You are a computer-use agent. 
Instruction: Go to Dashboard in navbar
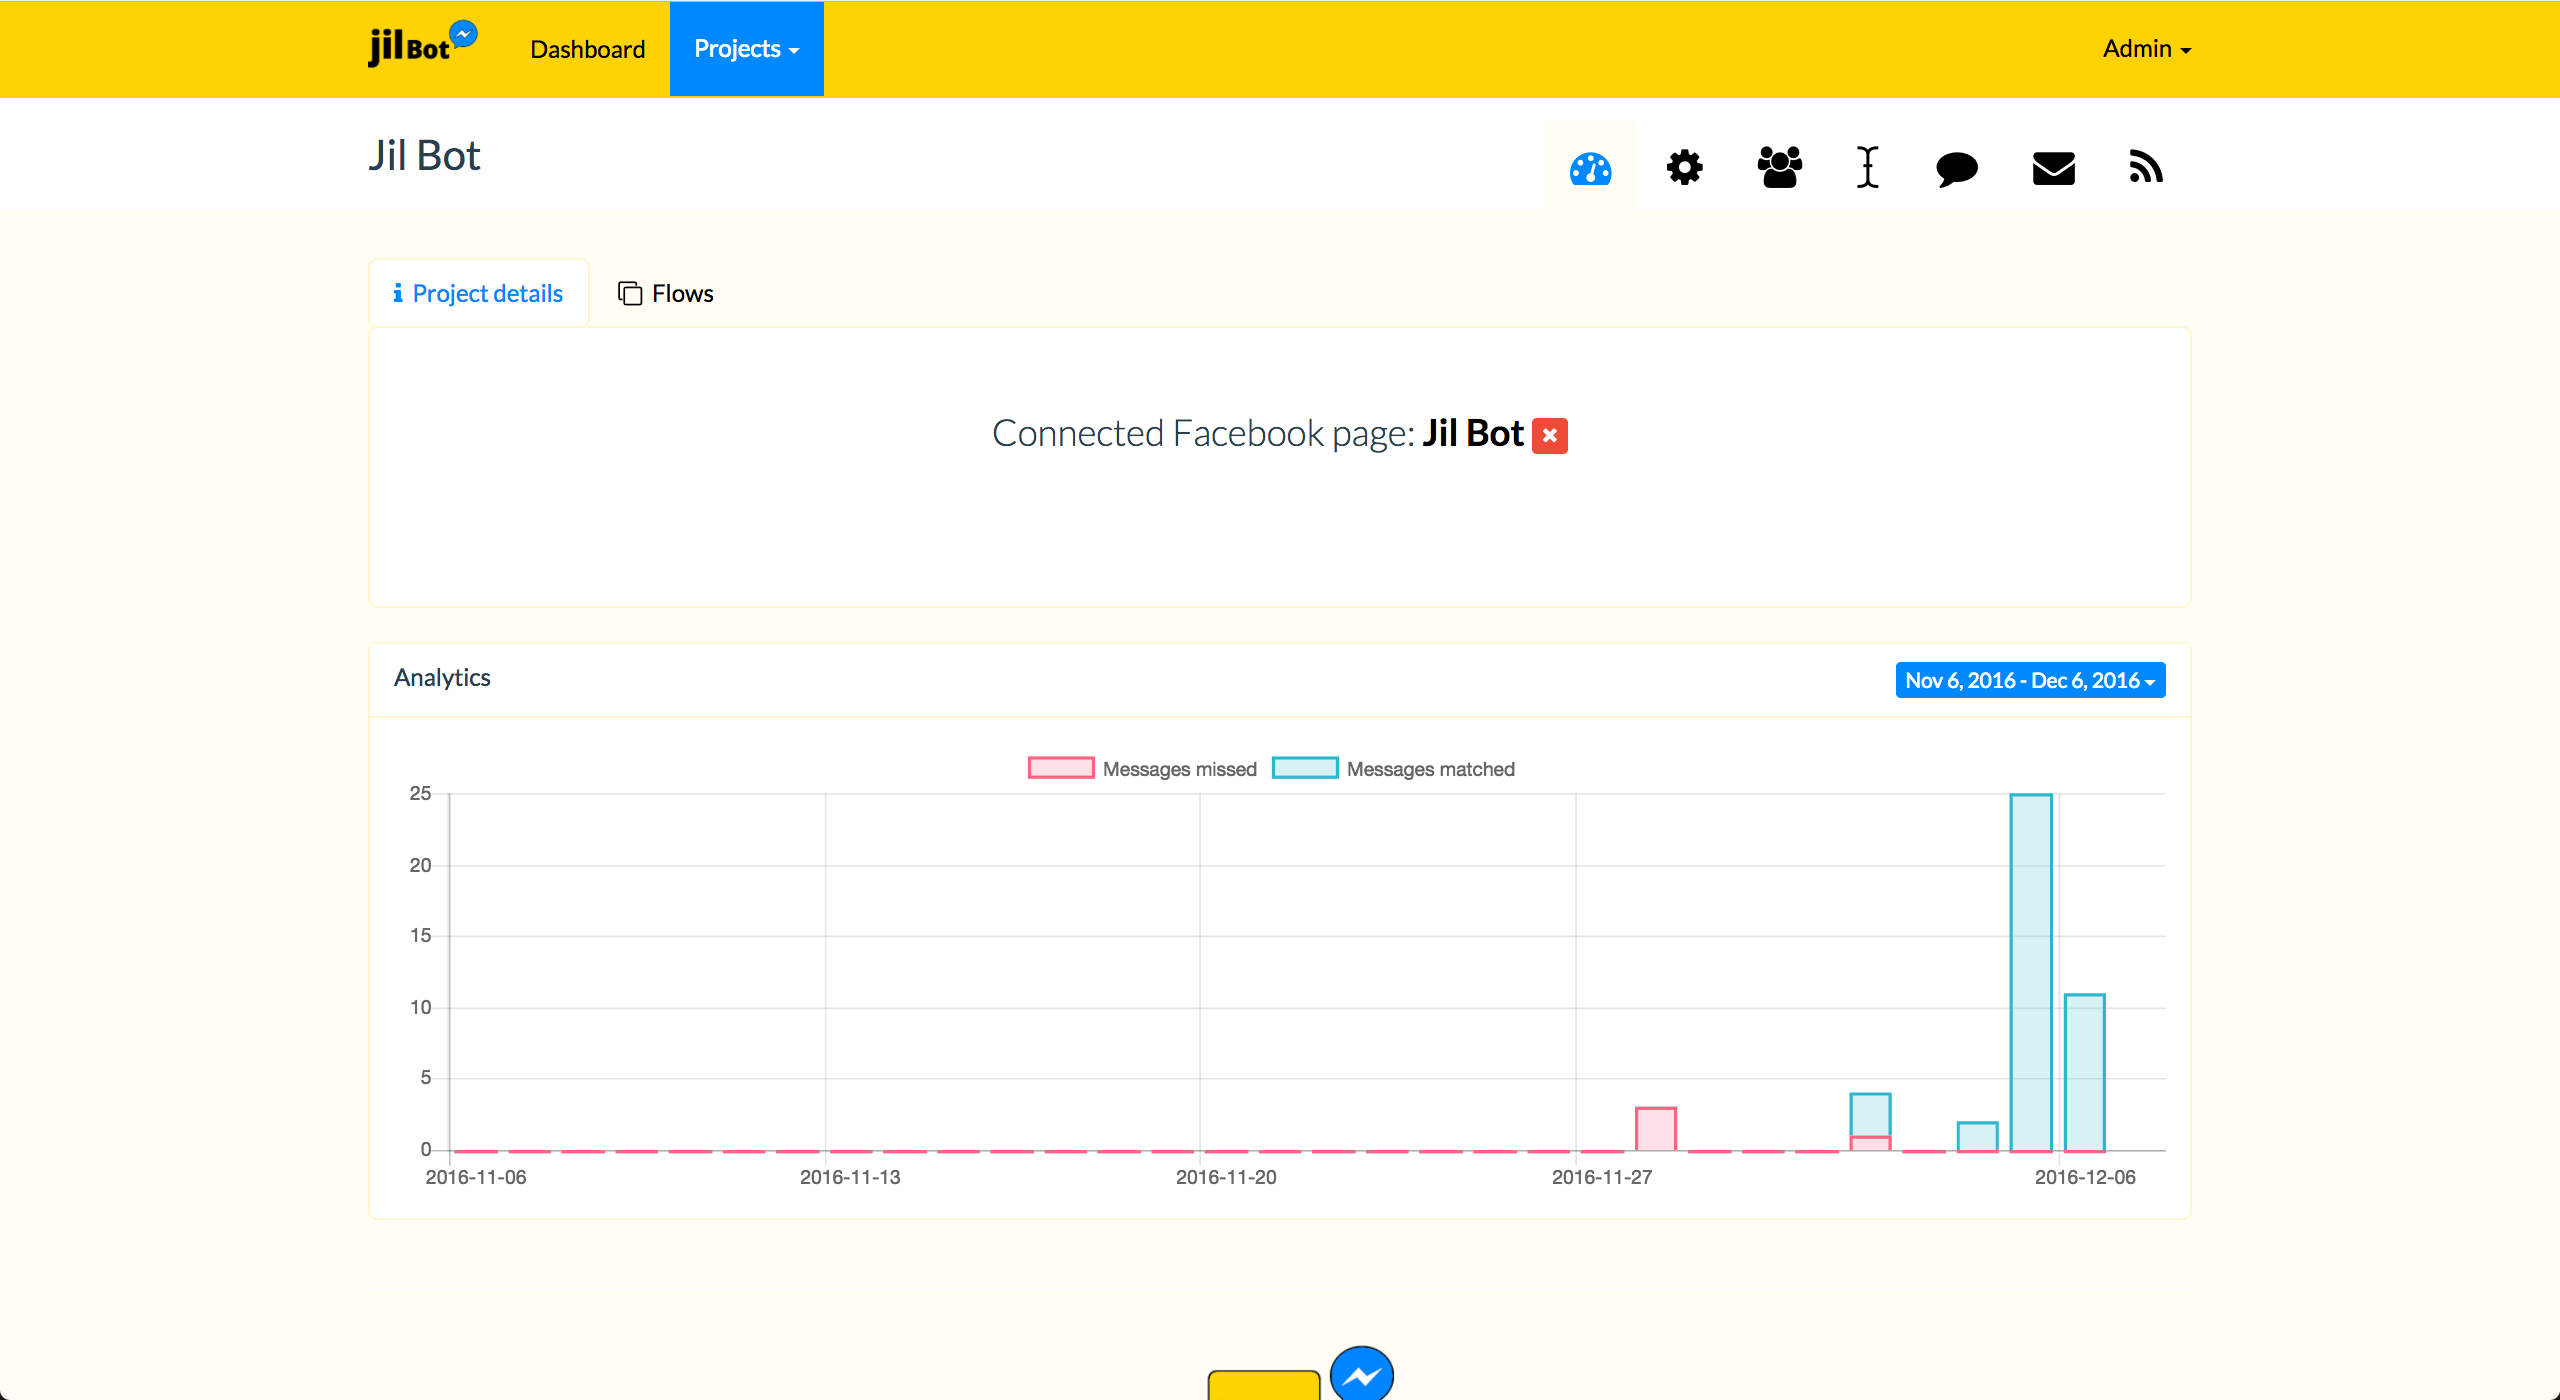587,49
